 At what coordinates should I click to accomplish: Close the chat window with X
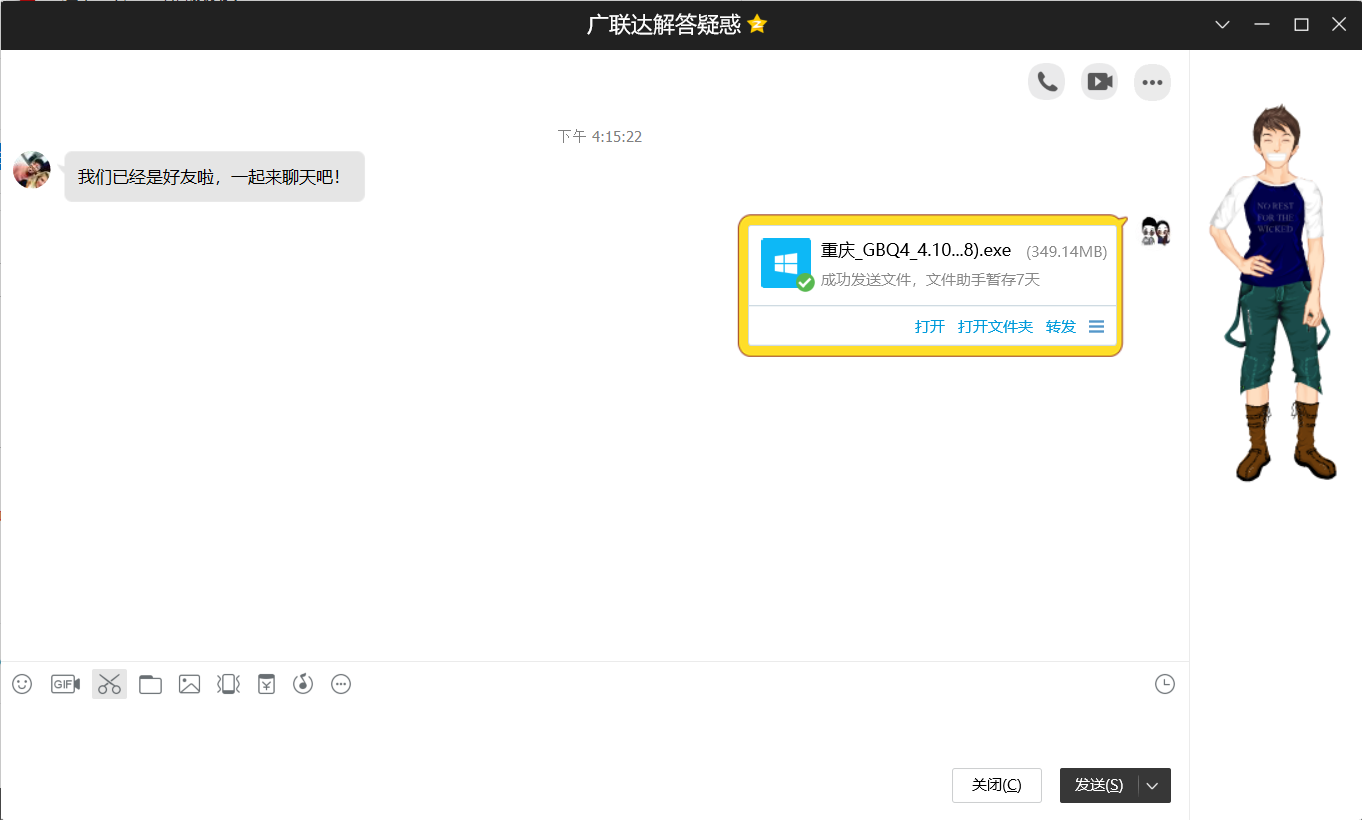coord(1339,25)
